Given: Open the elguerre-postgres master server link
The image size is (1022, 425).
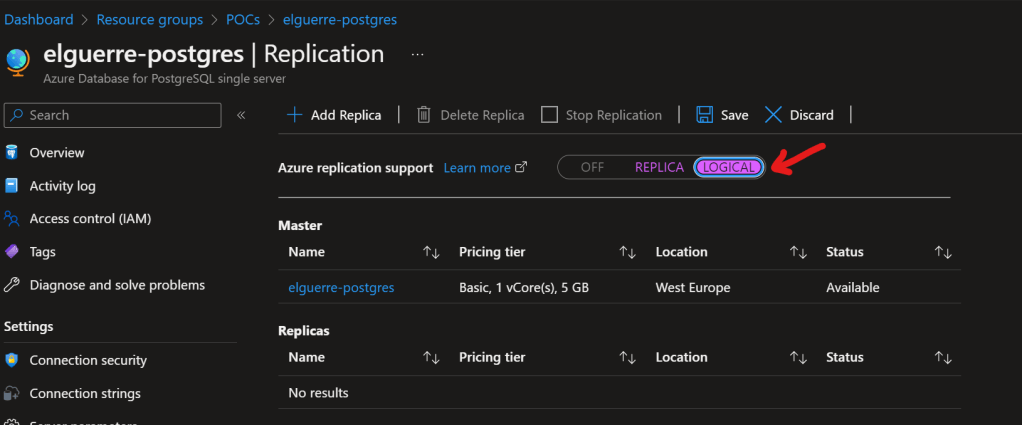Looking at the screenshot, I should tap(341, 288).
